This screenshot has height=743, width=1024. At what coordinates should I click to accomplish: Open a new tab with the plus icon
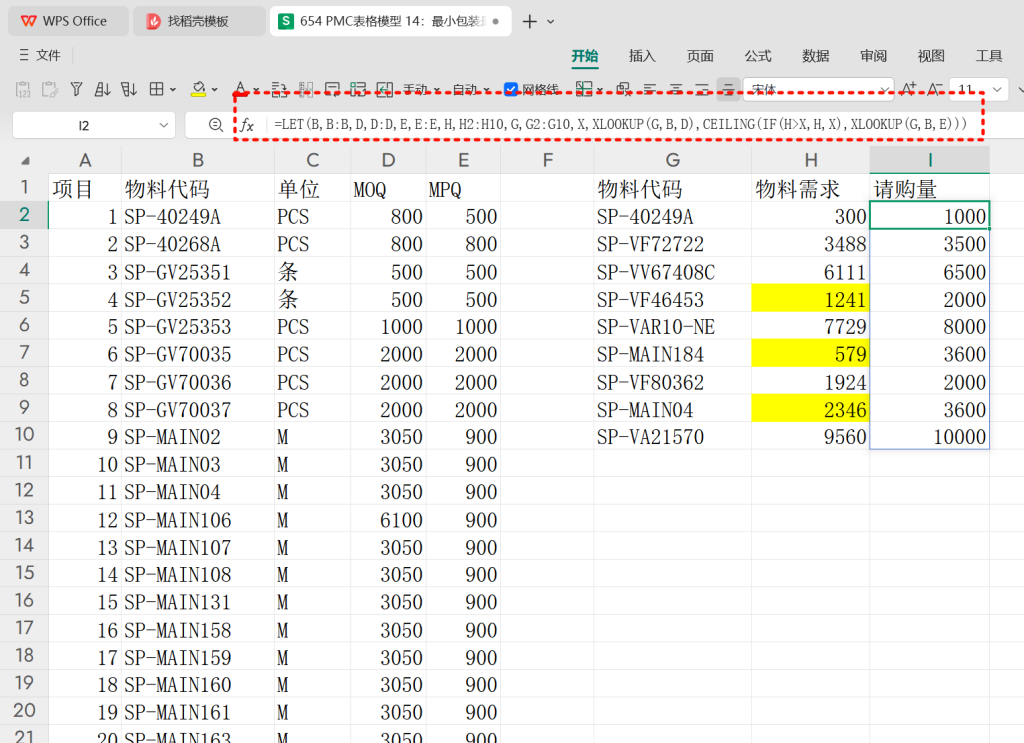[x=530, y=22]
